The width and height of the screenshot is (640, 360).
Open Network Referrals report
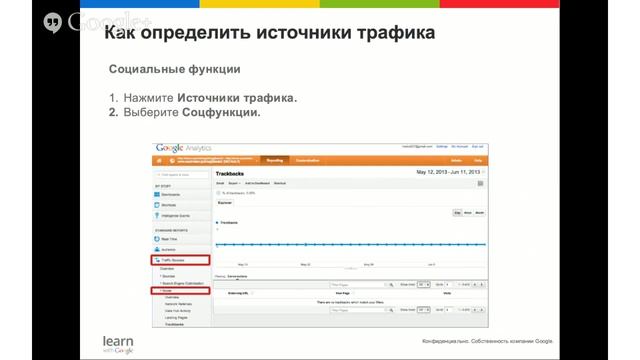pos(178,304)
